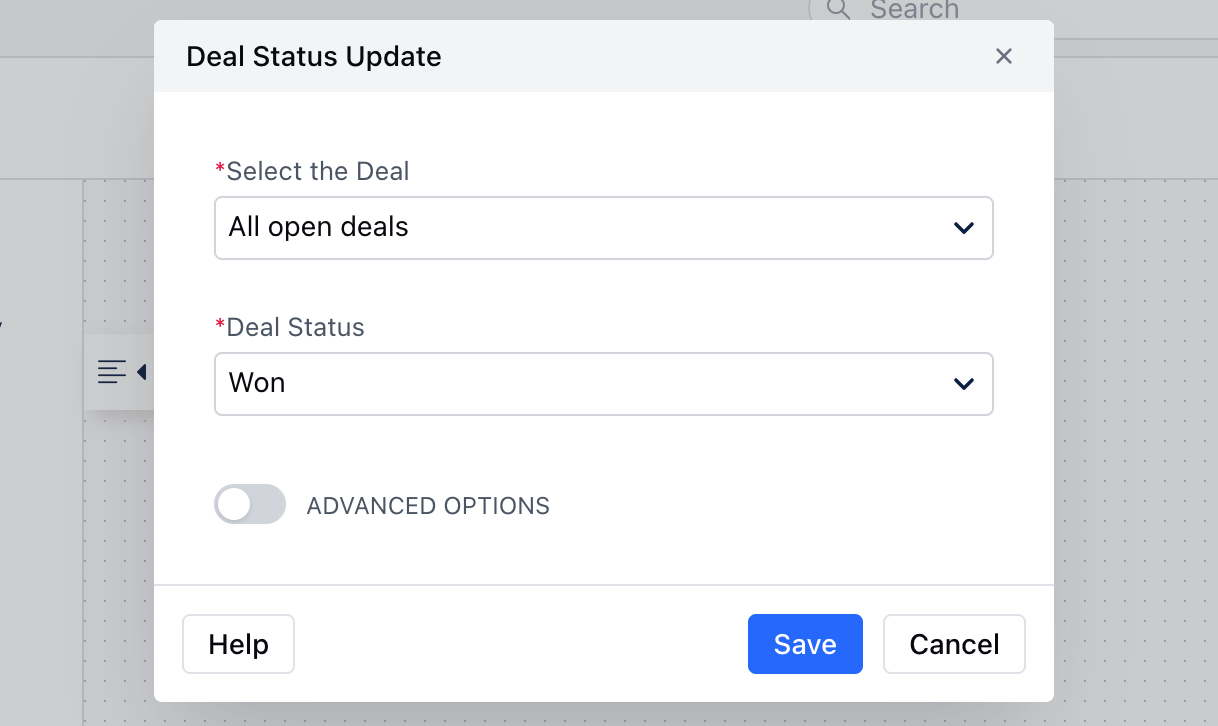
Task: Save the deal status update
Action: (805, 644)
